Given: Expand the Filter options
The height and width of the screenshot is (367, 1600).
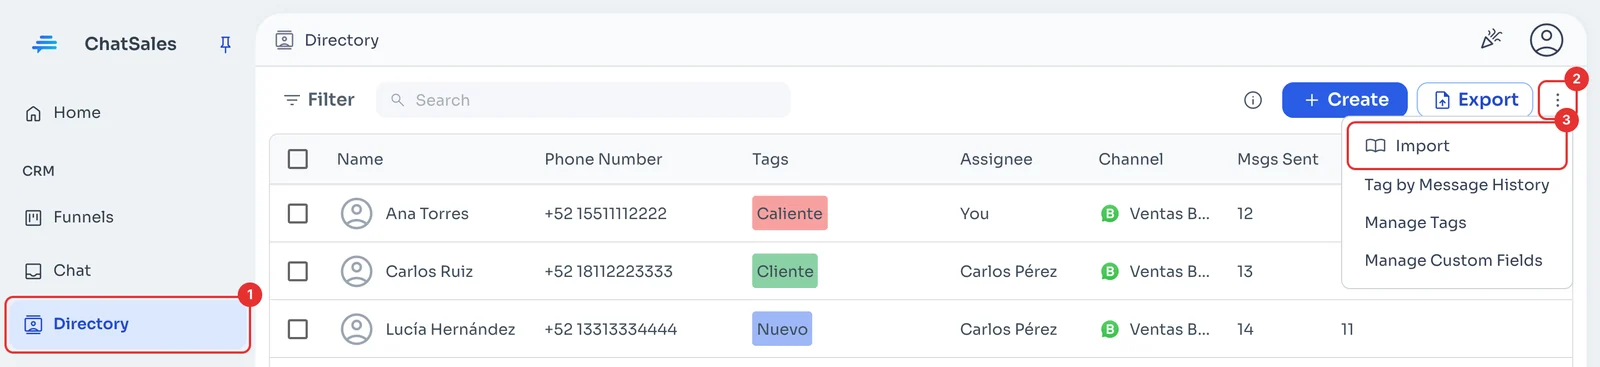Looking at the screenshot, I should (x=319, y=100).
